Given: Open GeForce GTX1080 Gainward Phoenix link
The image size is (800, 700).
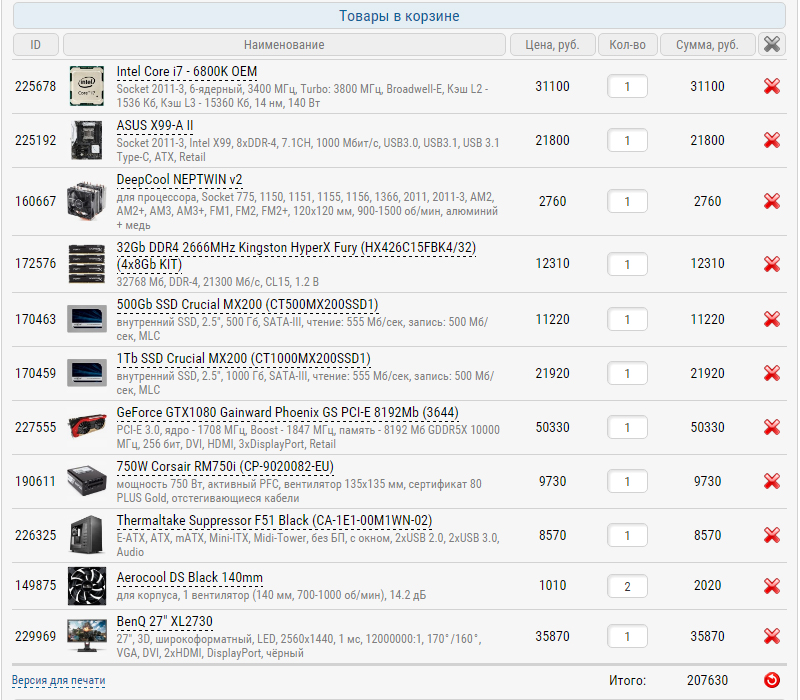Looking at the screenshot, I should pyautogui.click(x=287, y=413).
